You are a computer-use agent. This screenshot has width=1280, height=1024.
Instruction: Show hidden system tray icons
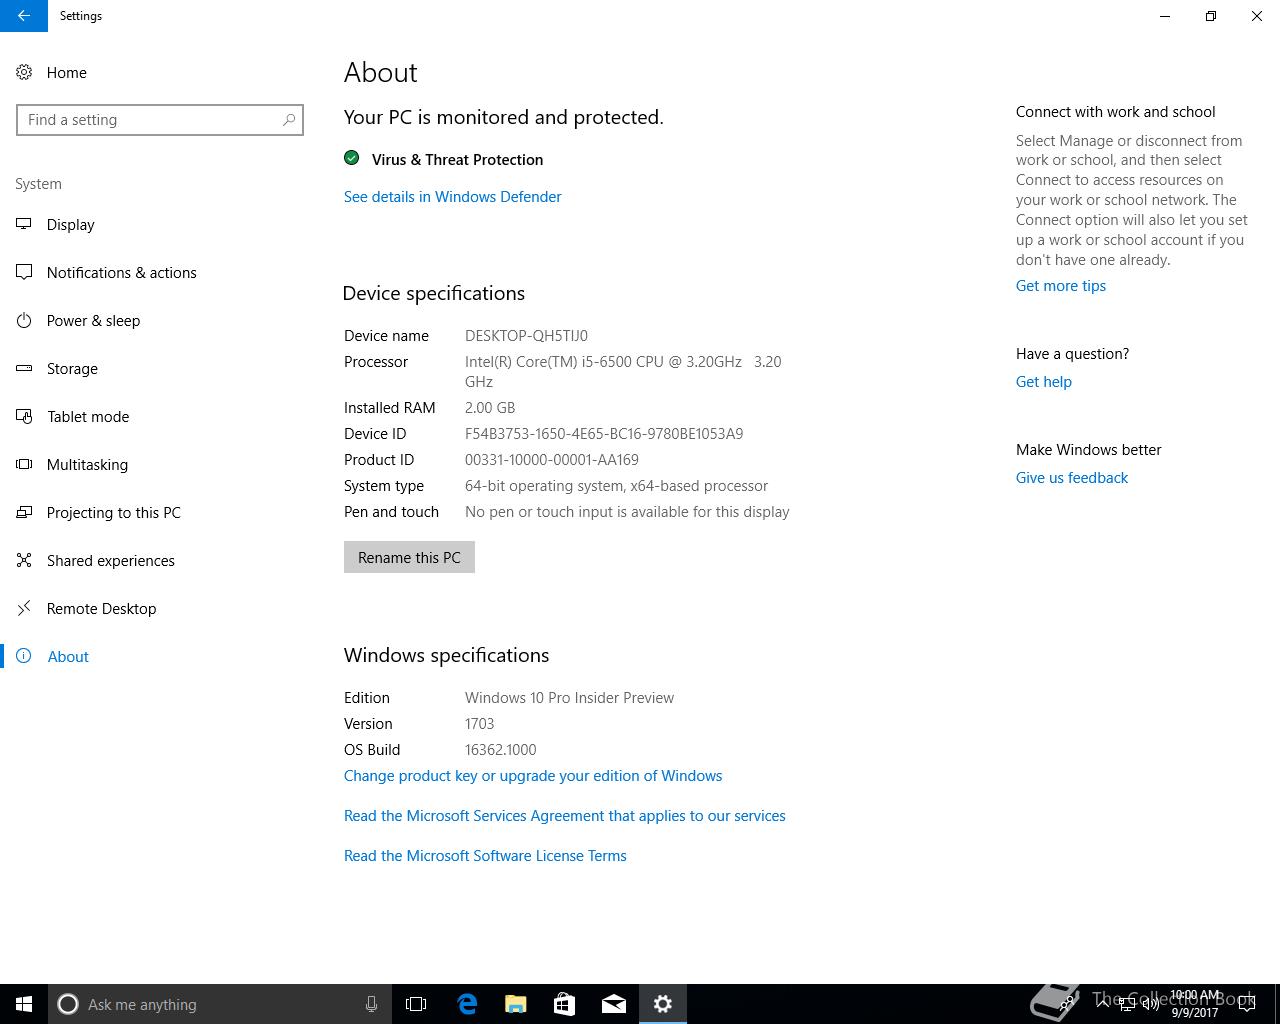click(1103, 1004)
